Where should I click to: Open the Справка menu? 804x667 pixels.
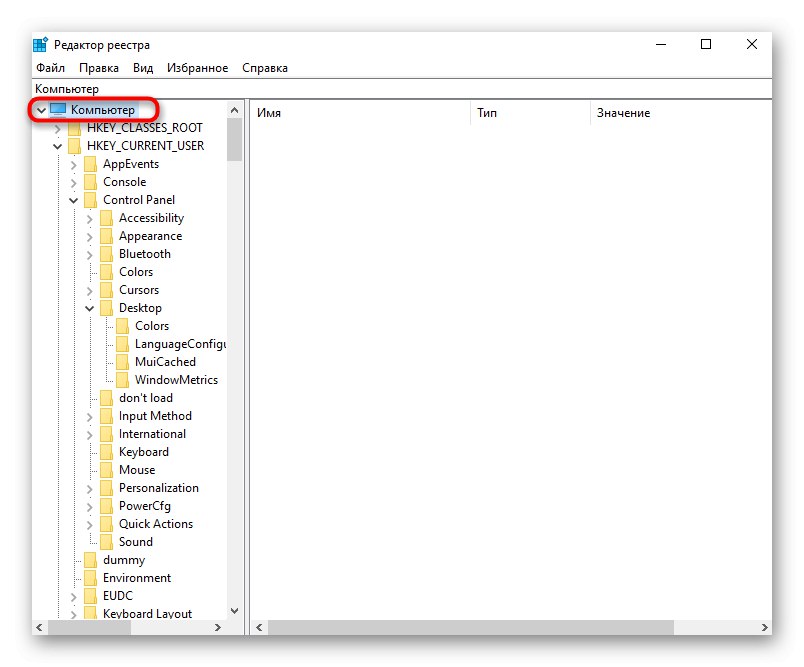265,68
